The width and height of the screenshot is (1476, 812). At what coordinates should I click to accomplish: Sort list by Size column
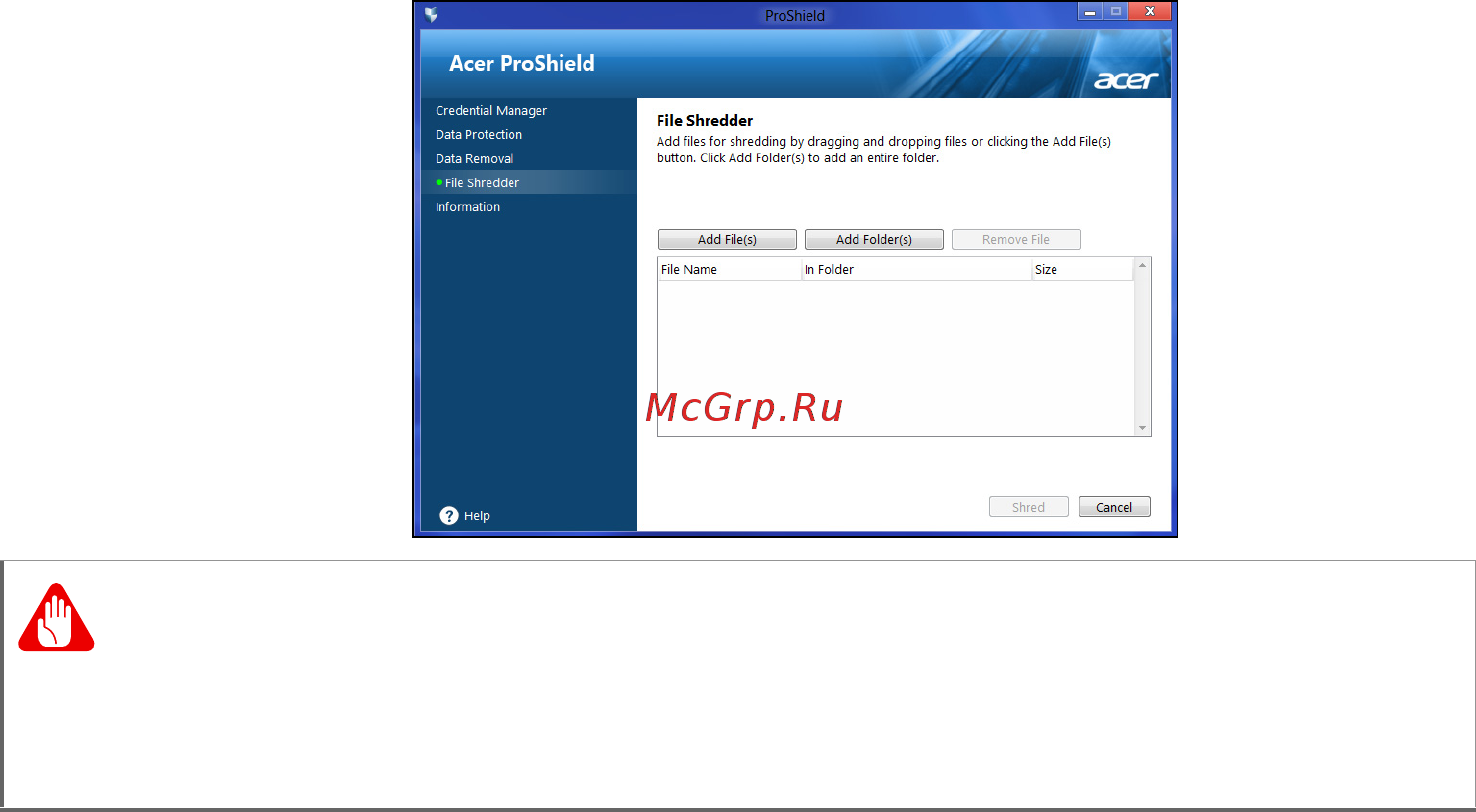1083,270
